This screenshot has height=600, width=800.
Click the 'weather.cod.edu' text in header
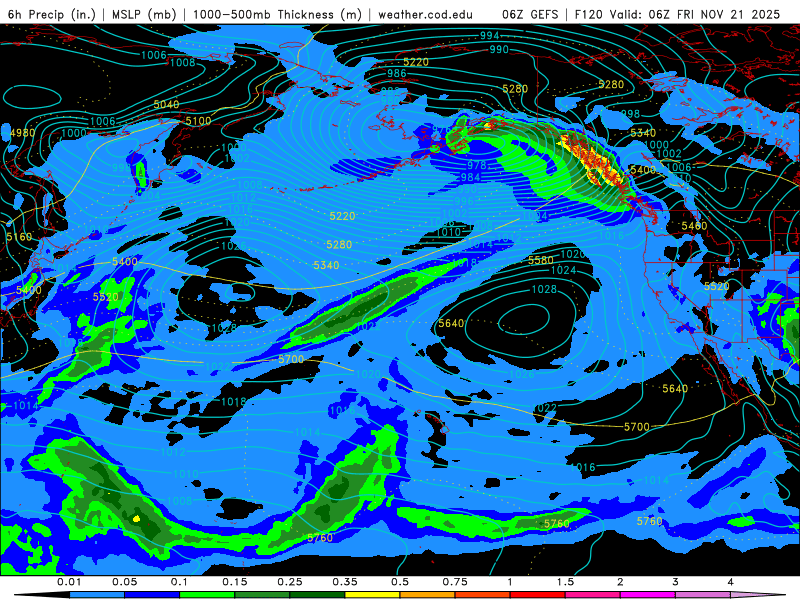click(x=426, y=14)
